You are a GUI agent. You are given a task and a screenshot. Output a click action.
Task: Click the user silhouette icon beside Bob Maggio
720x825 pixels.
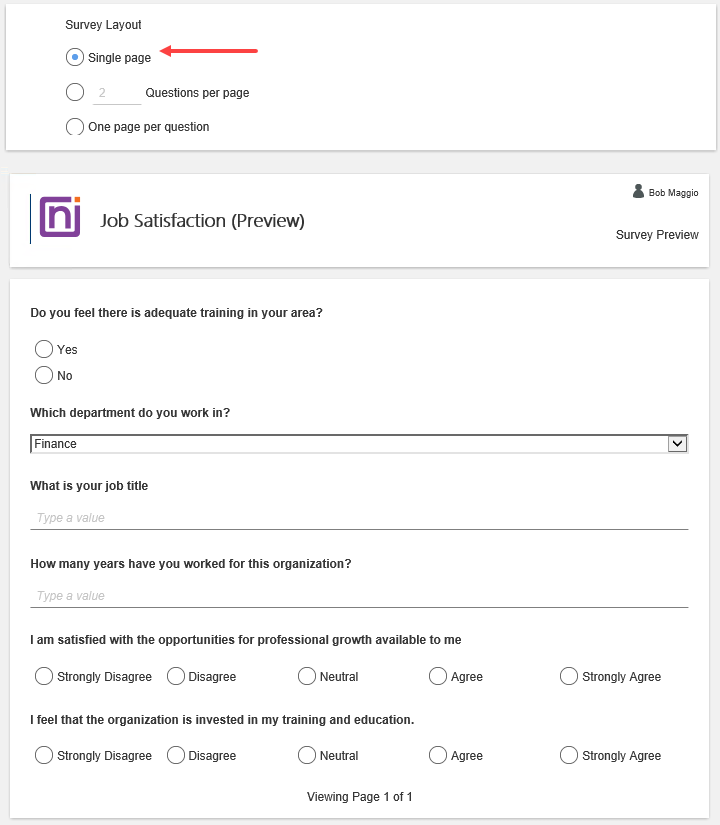[638, 192]
